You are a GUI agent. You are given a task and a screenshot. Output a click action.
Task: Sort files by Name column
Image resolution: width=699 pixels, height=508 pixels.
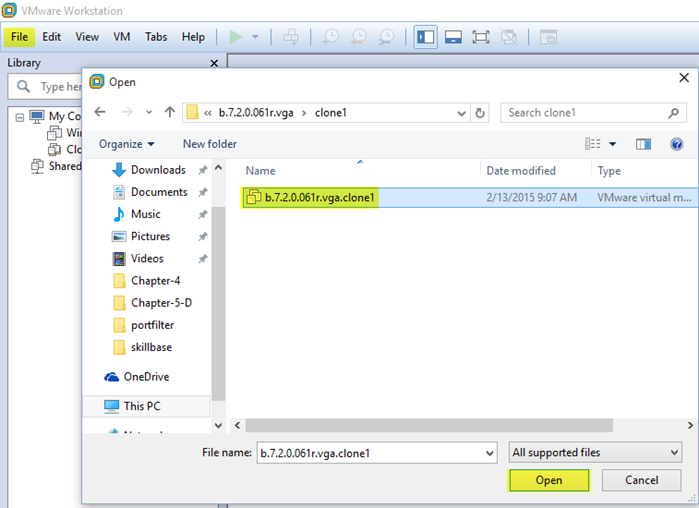(x=260, y=171)
